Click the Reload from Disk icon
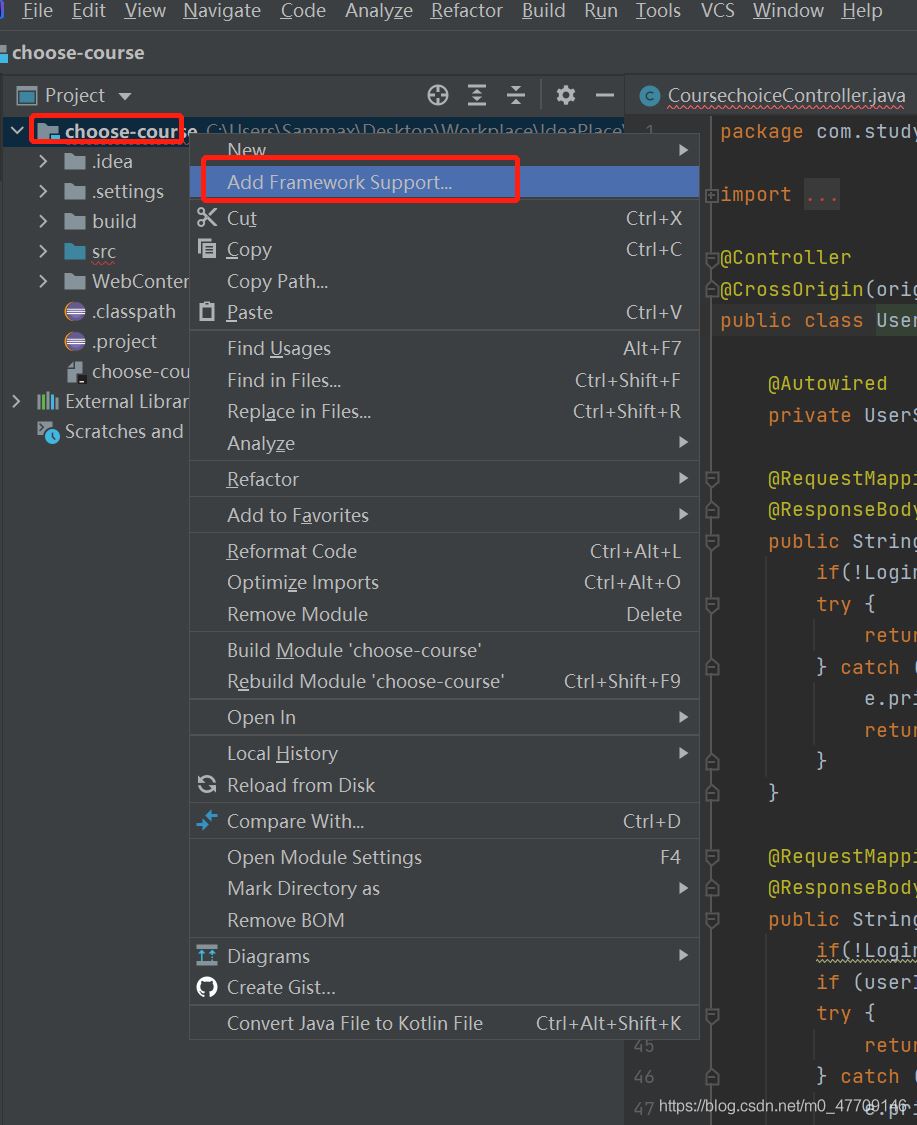Viewport: 917px width, 1125px height. [x=207, y=785]
